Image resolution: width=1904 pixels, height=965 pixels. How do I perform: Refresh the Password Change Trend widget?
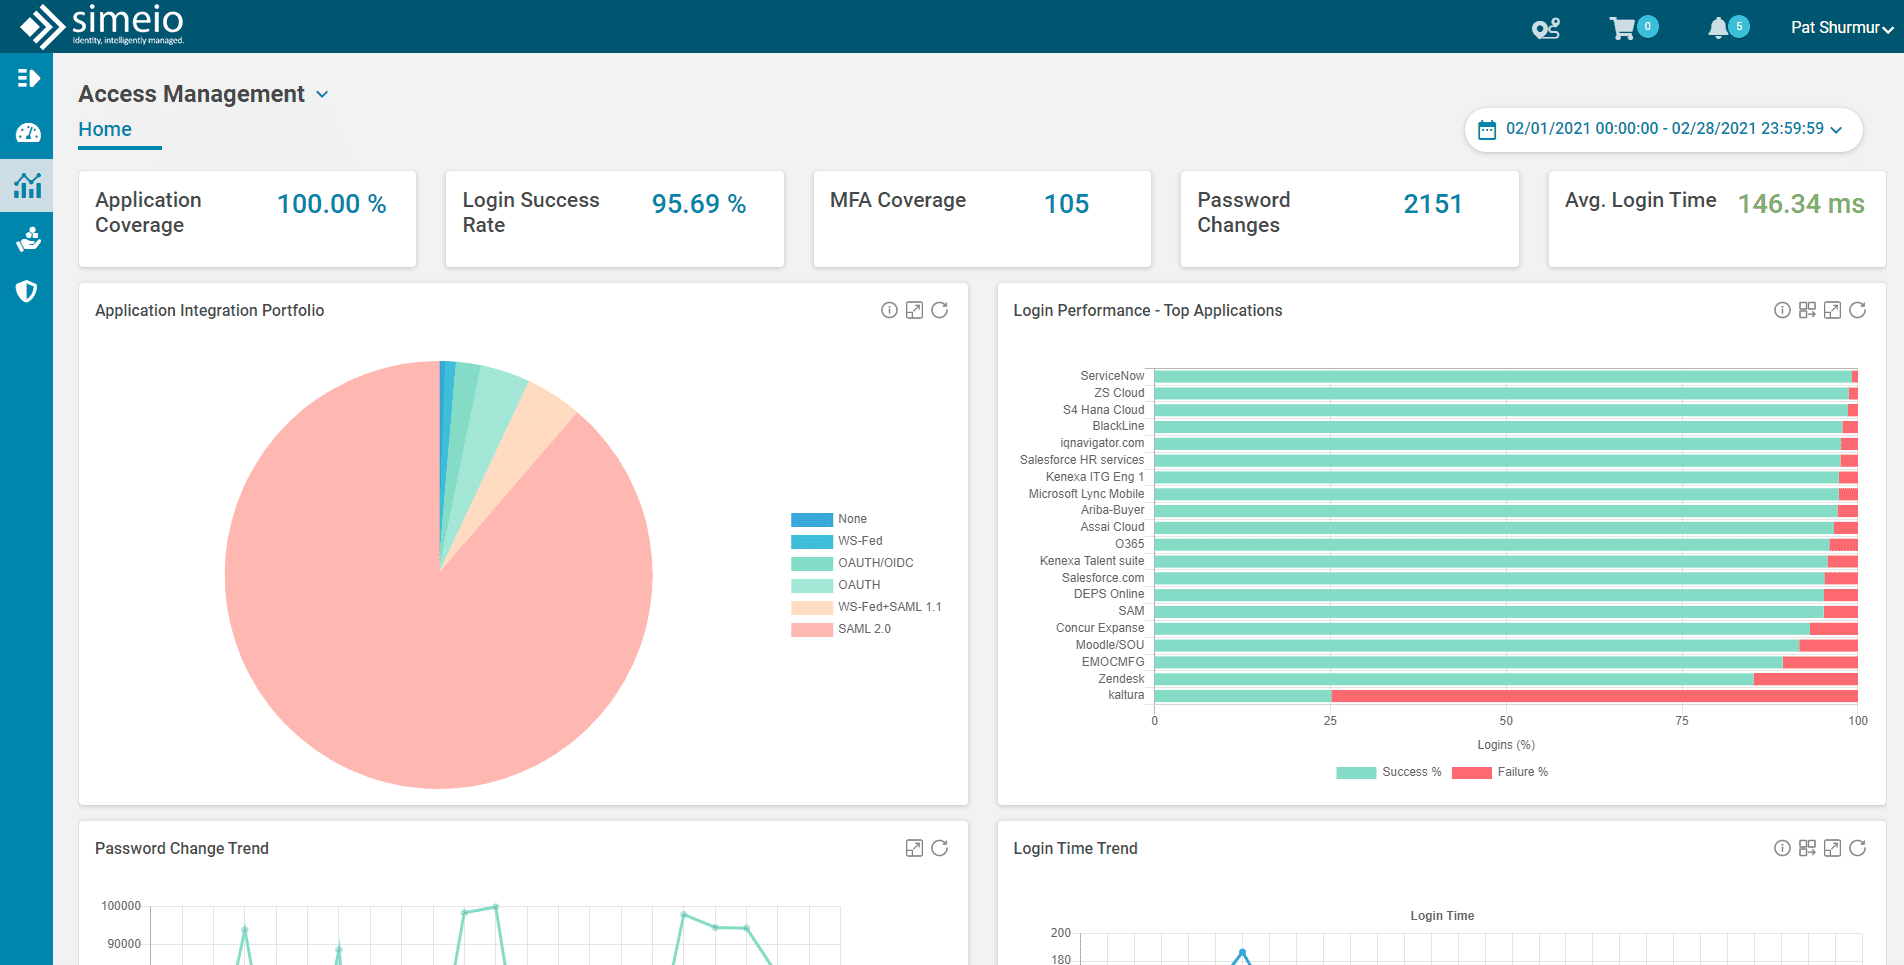[939, 847]
